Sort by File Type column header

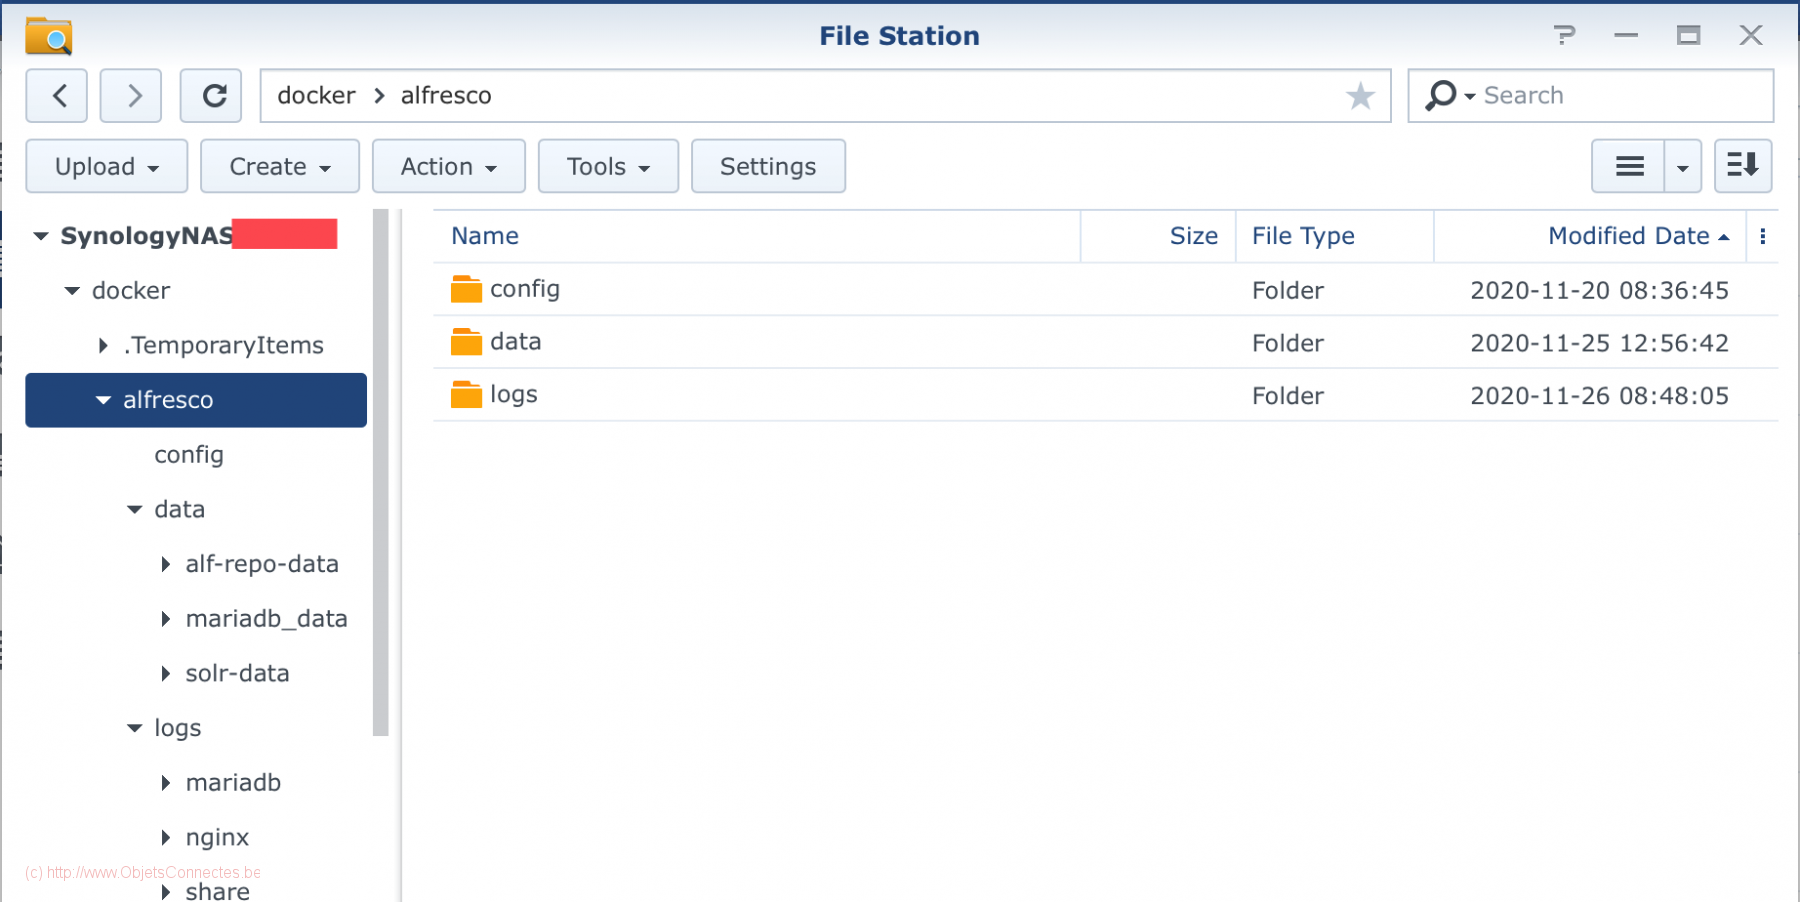pos(1335,236)
